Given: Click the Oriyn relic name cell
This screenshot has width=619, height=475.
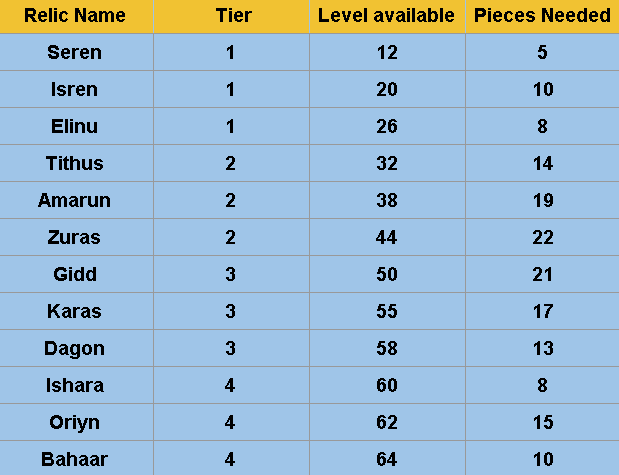Looking at the screenshot, I should (x=75, y=422).
